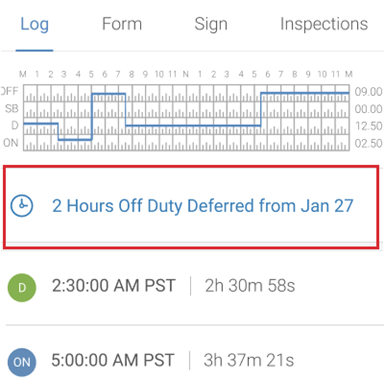
Task: Open the Inspections tab
Action: (324, 24)
